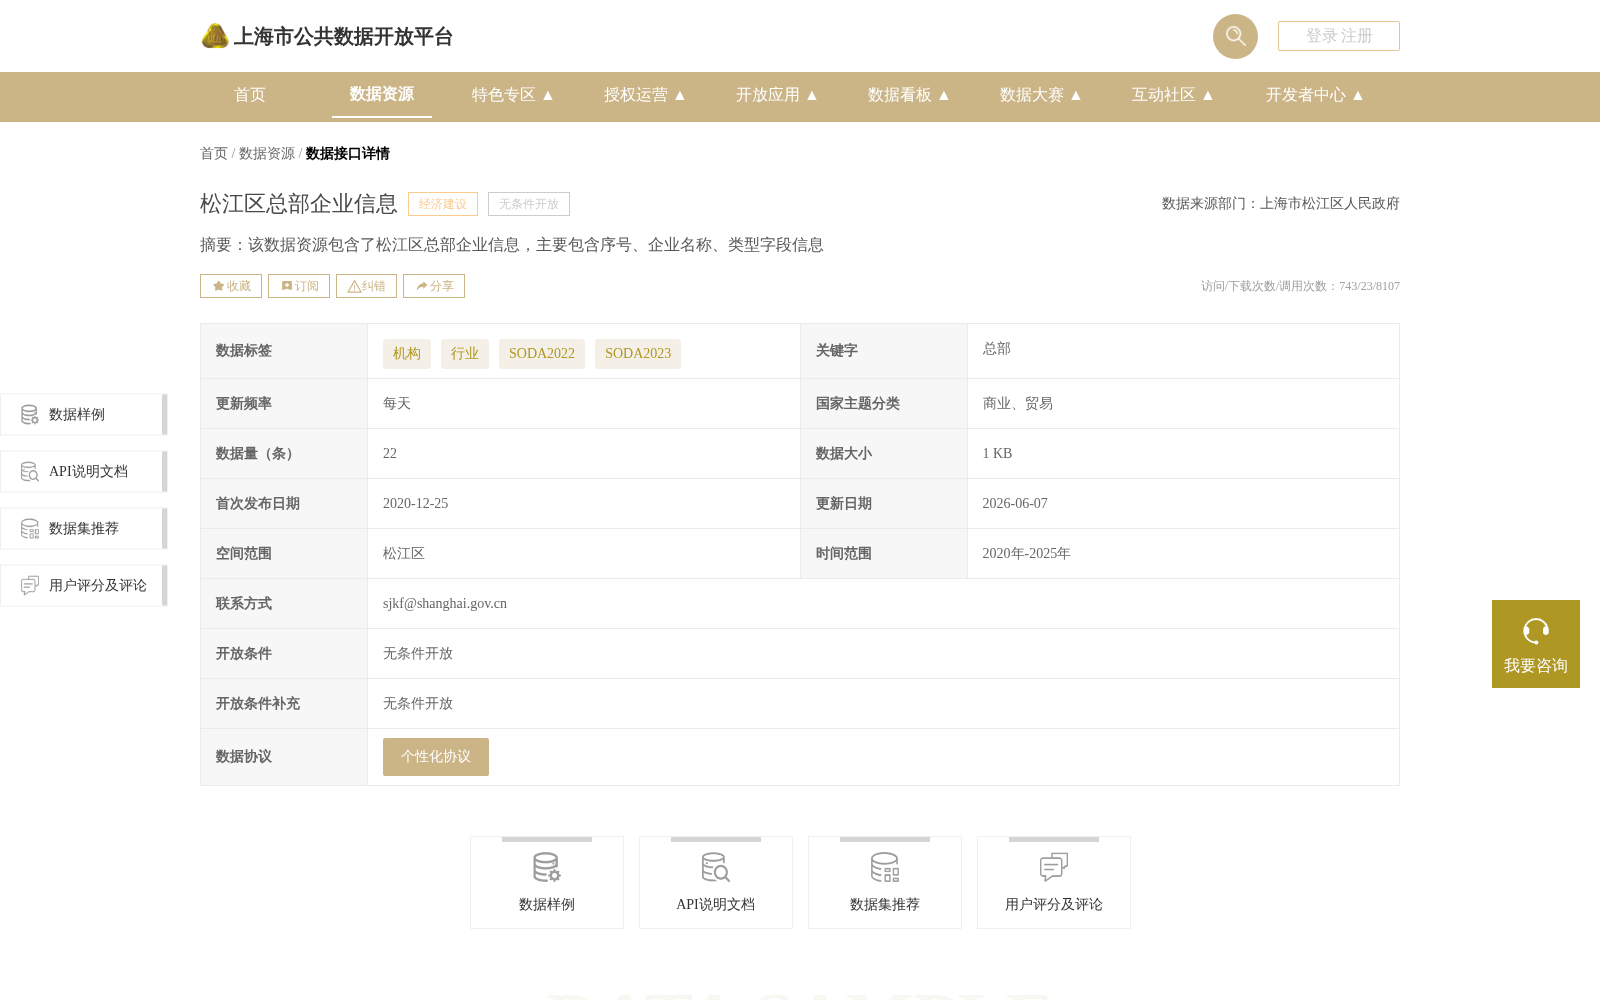Expand the 特色专区 menu arrow
Screen dimensions: 1600x1000
(x=548, y=95)
